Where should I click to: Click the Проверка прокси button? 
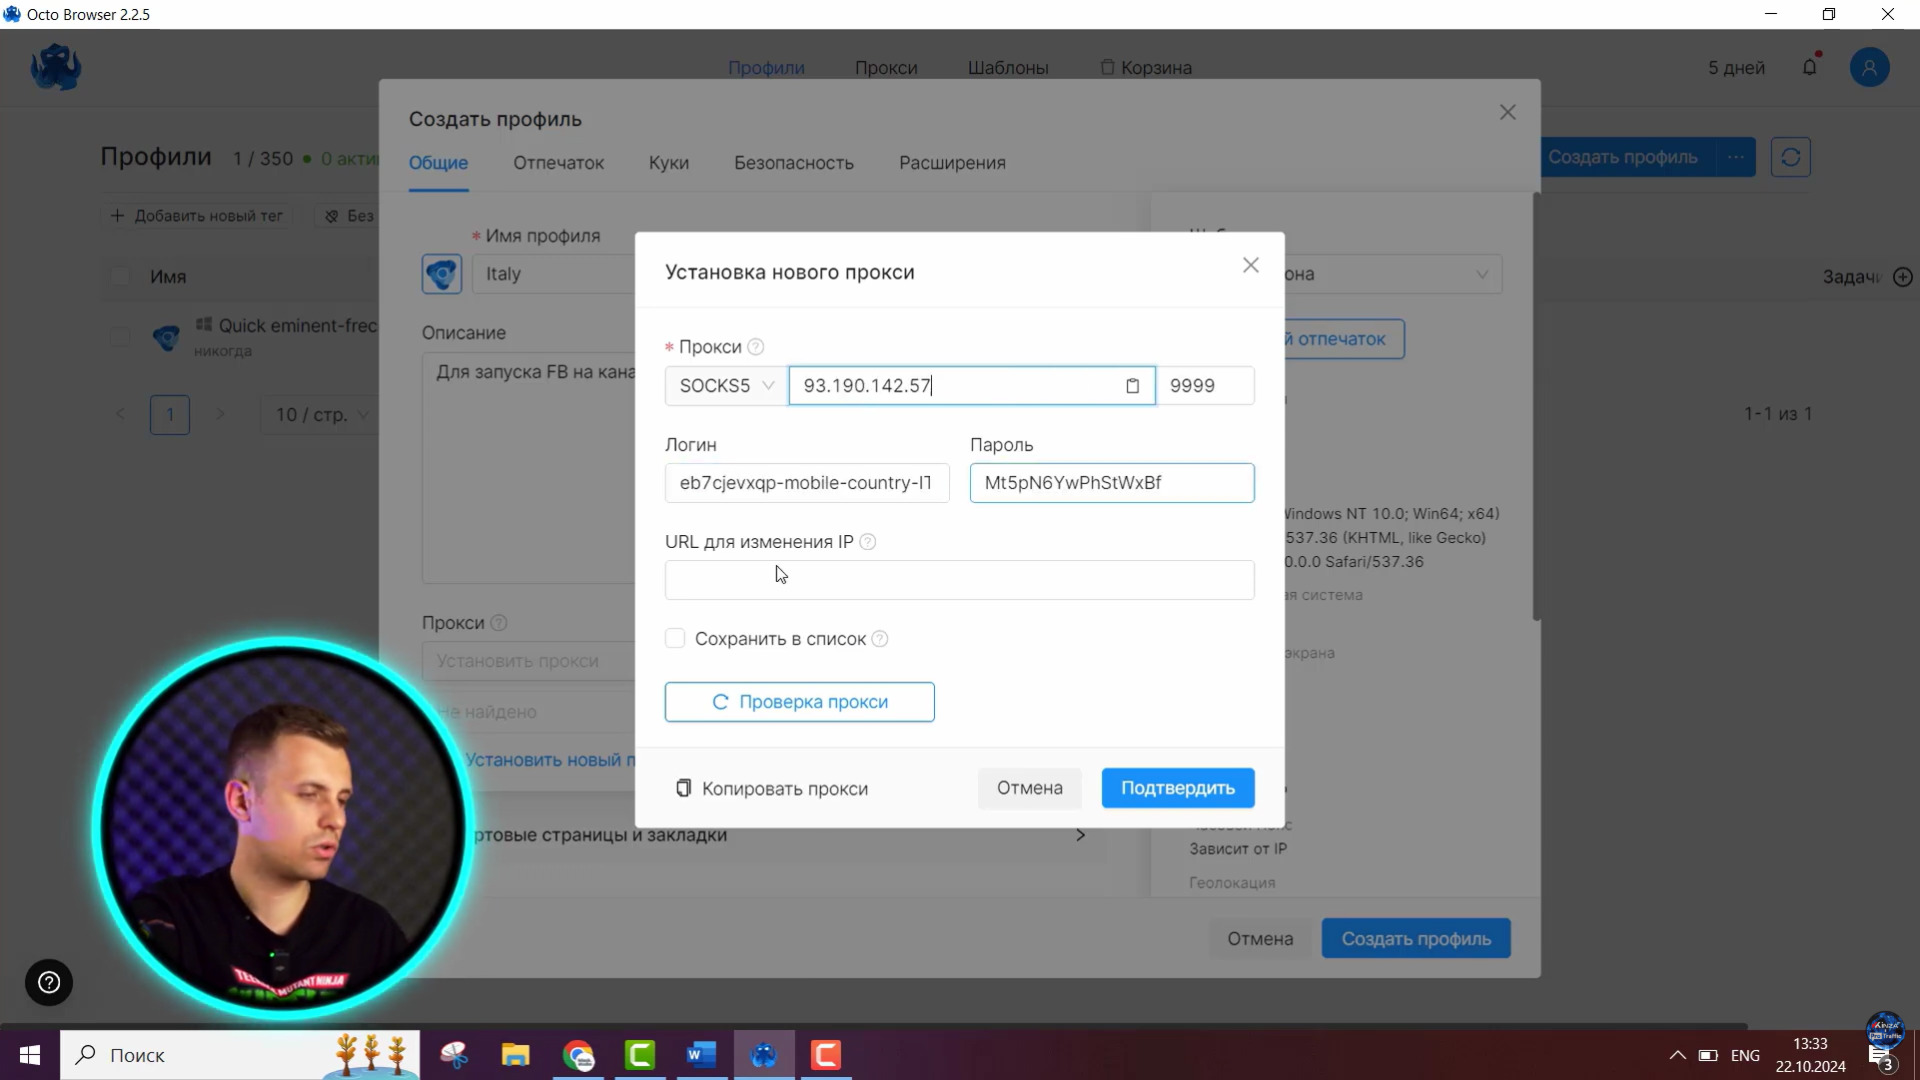[x=800, y=702]
